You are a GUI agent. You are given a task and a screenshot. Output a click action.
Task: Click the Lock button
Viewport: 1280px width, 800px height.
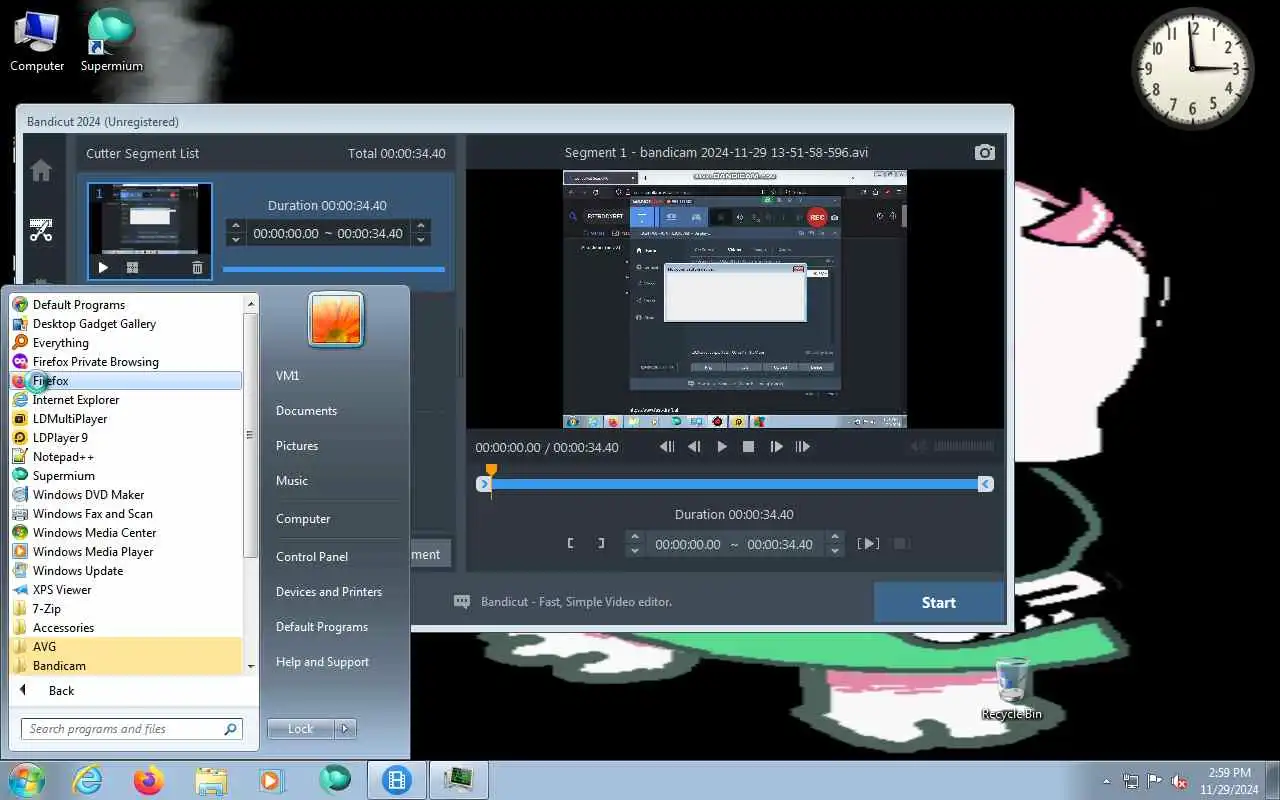click(x=301, y=729)
